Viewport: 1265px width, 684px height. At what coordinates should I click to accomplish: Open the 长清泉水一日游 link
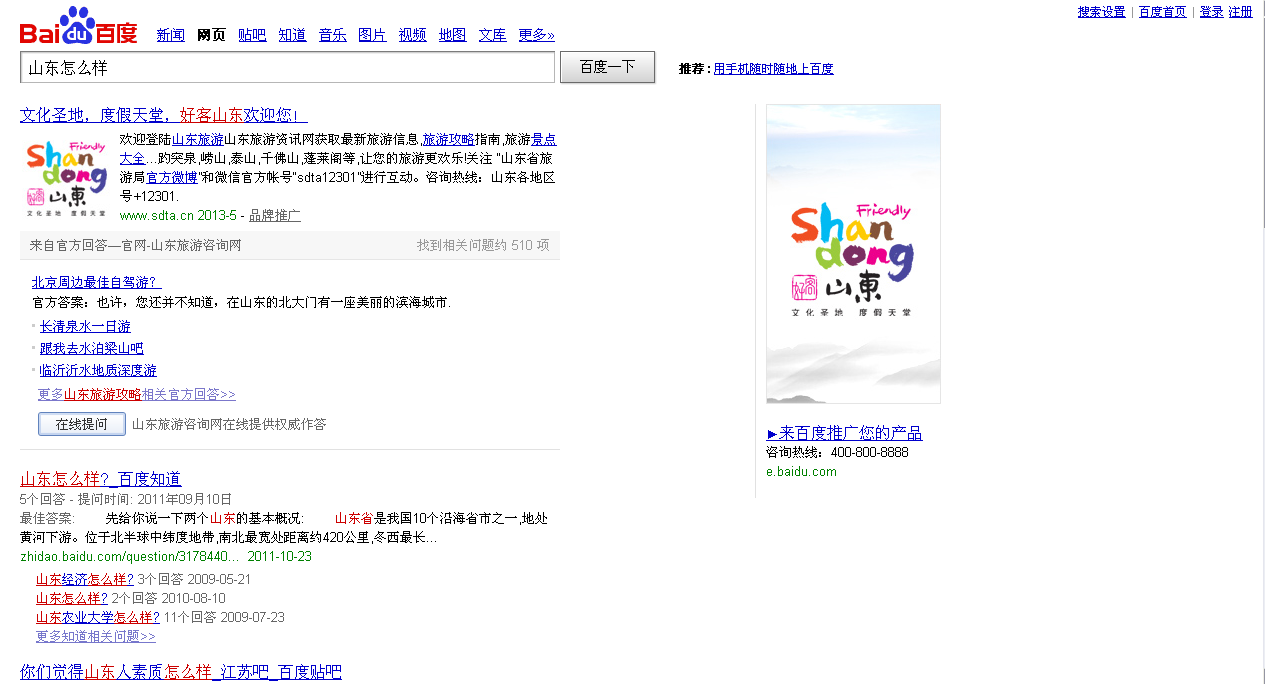[x=85, y=327]
